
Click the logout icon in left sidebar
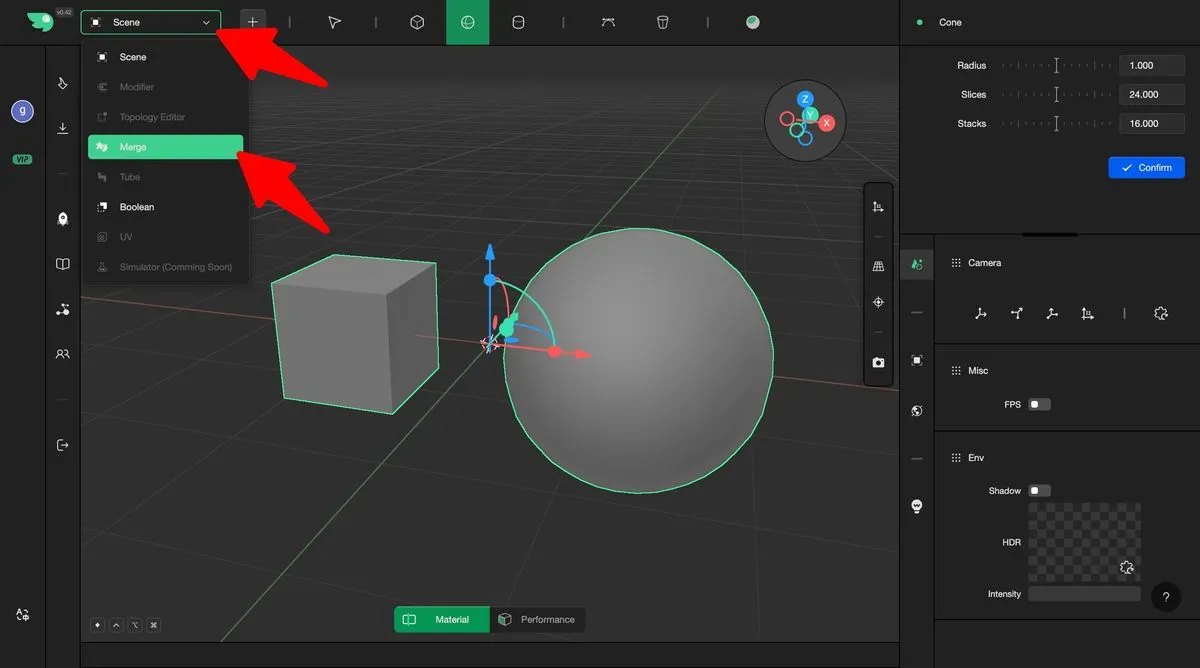[x=63, y=445]
